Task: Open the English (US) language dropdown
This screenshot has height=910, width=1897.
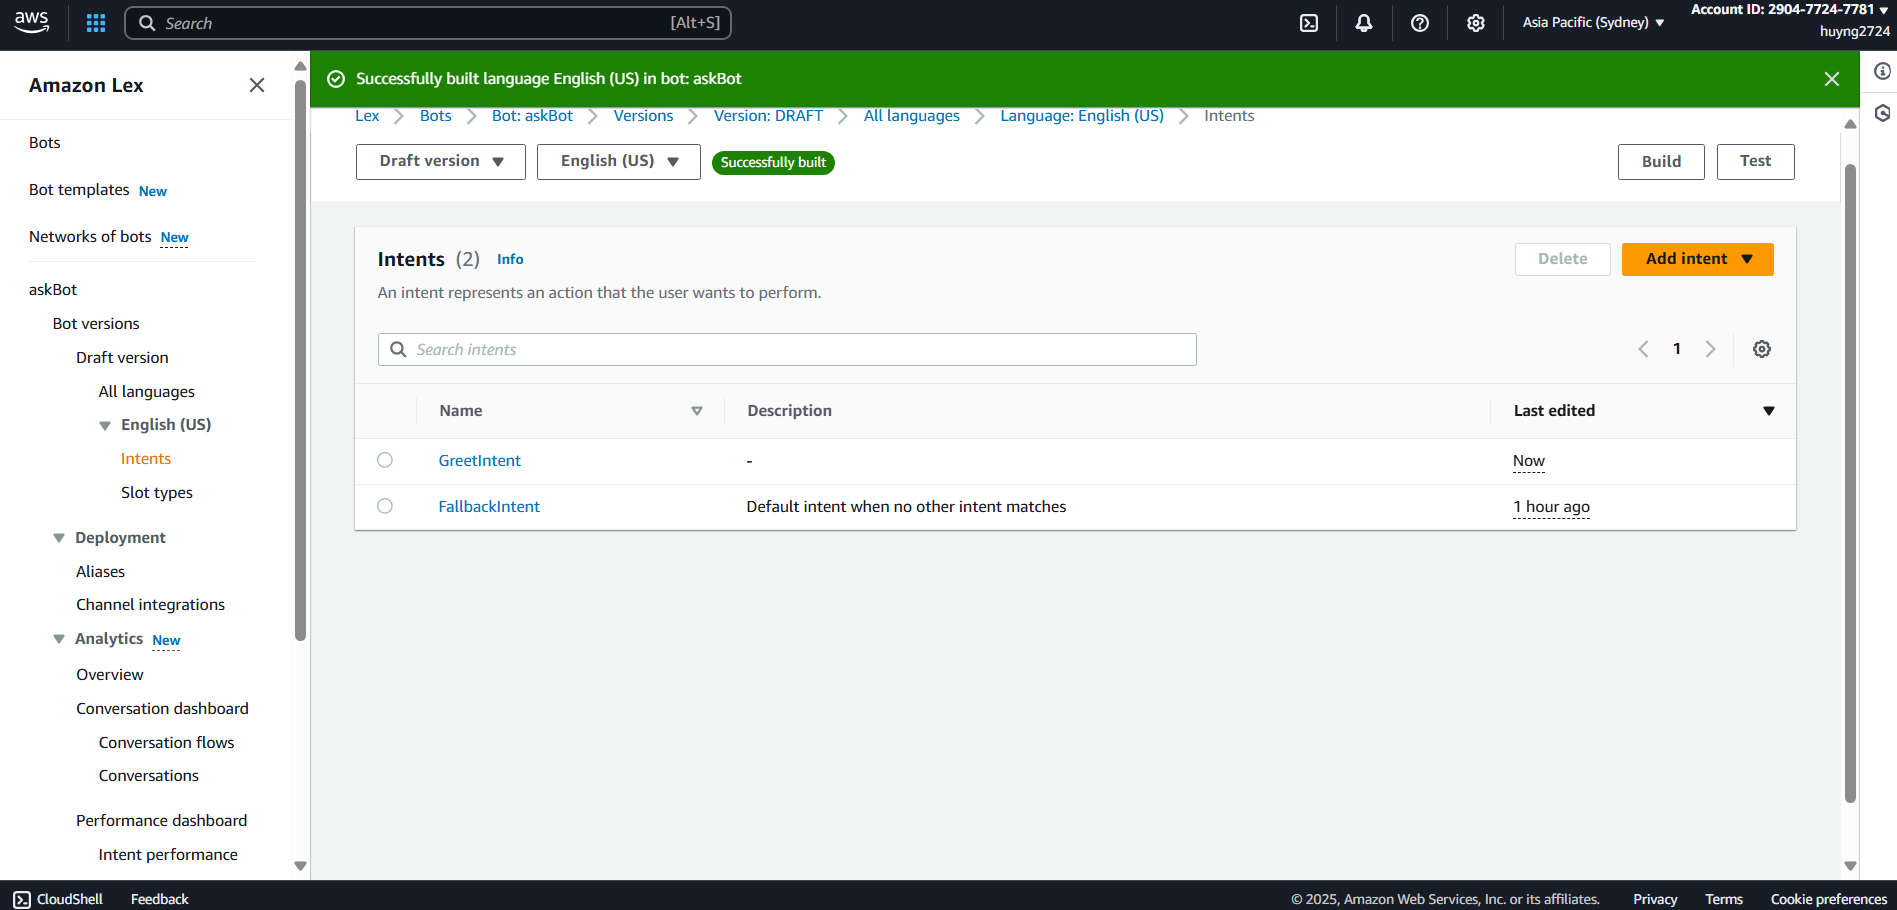Action: point(619,162)
